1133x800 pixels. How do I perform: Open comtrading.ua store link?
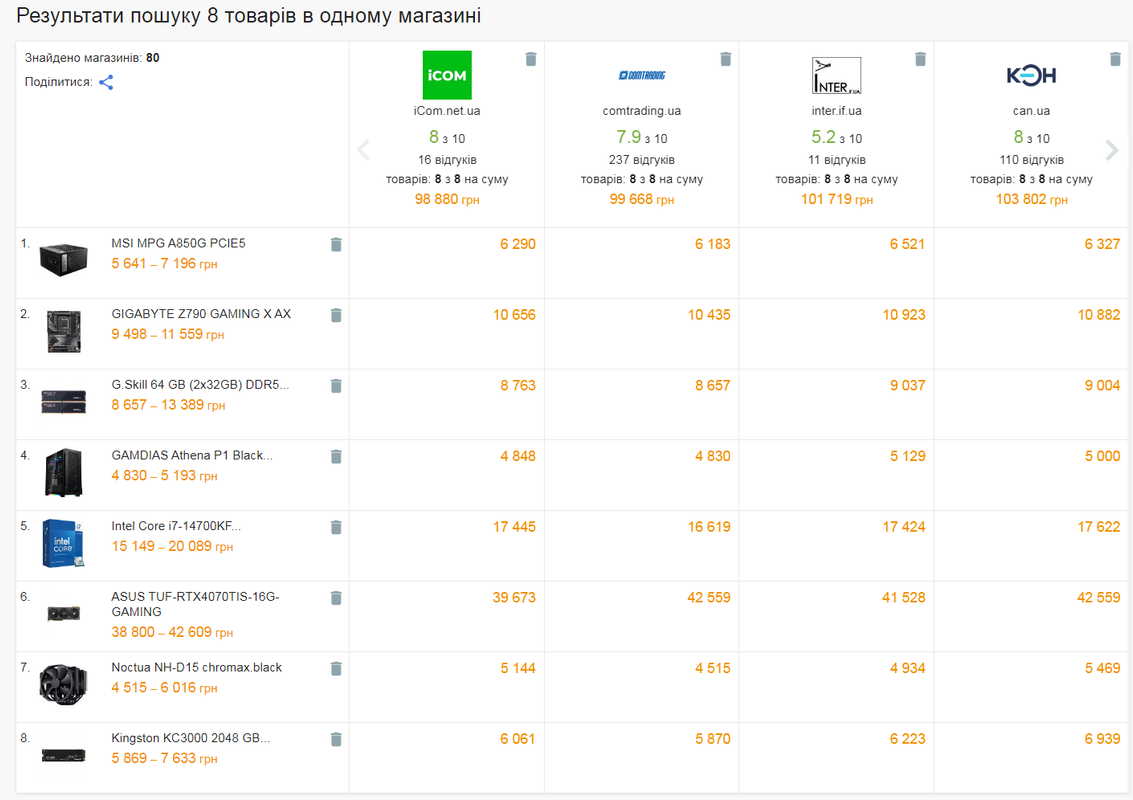coord(642,111)
